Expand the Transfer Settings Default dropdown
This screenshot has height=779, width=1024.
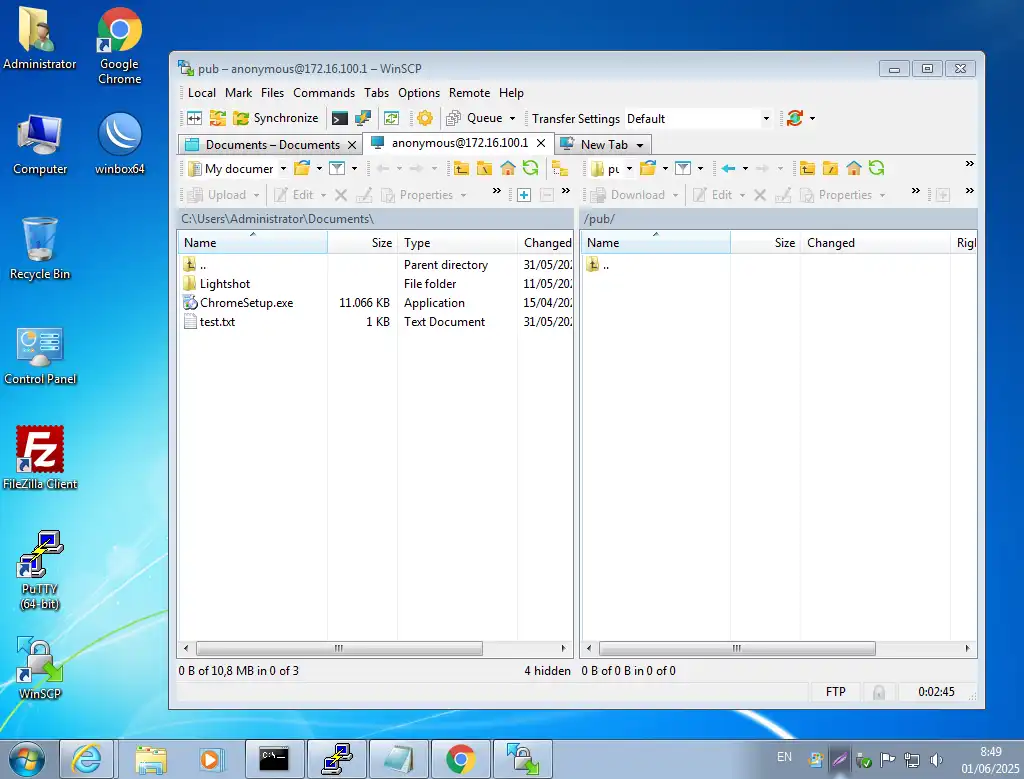(766, 118)
